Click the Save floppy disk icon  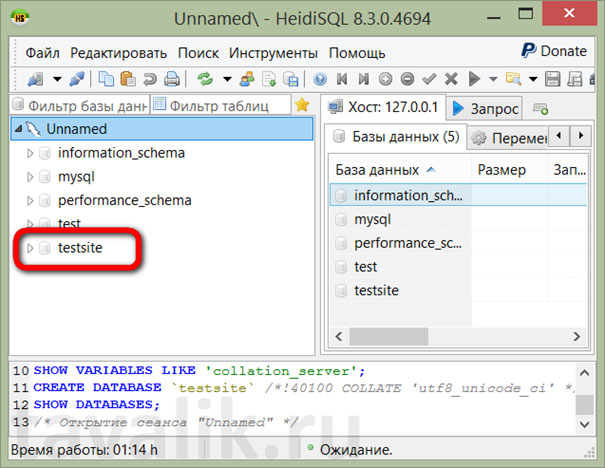[553, 79]
